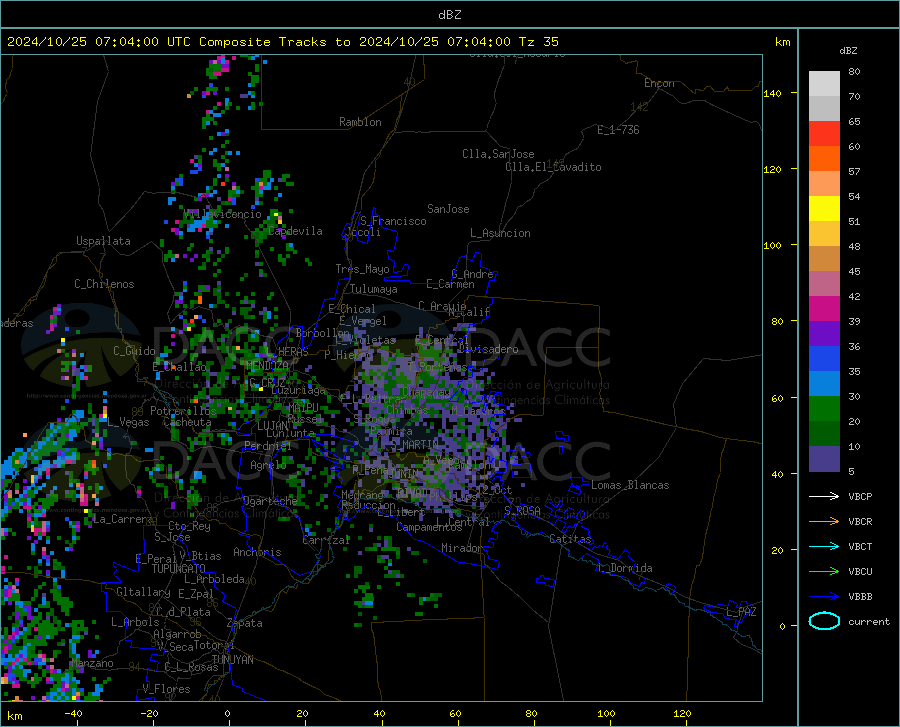The image size is (900, 727).
Task: Pick the slate 5-10 dBZ swatch
Action: (824, 459)
